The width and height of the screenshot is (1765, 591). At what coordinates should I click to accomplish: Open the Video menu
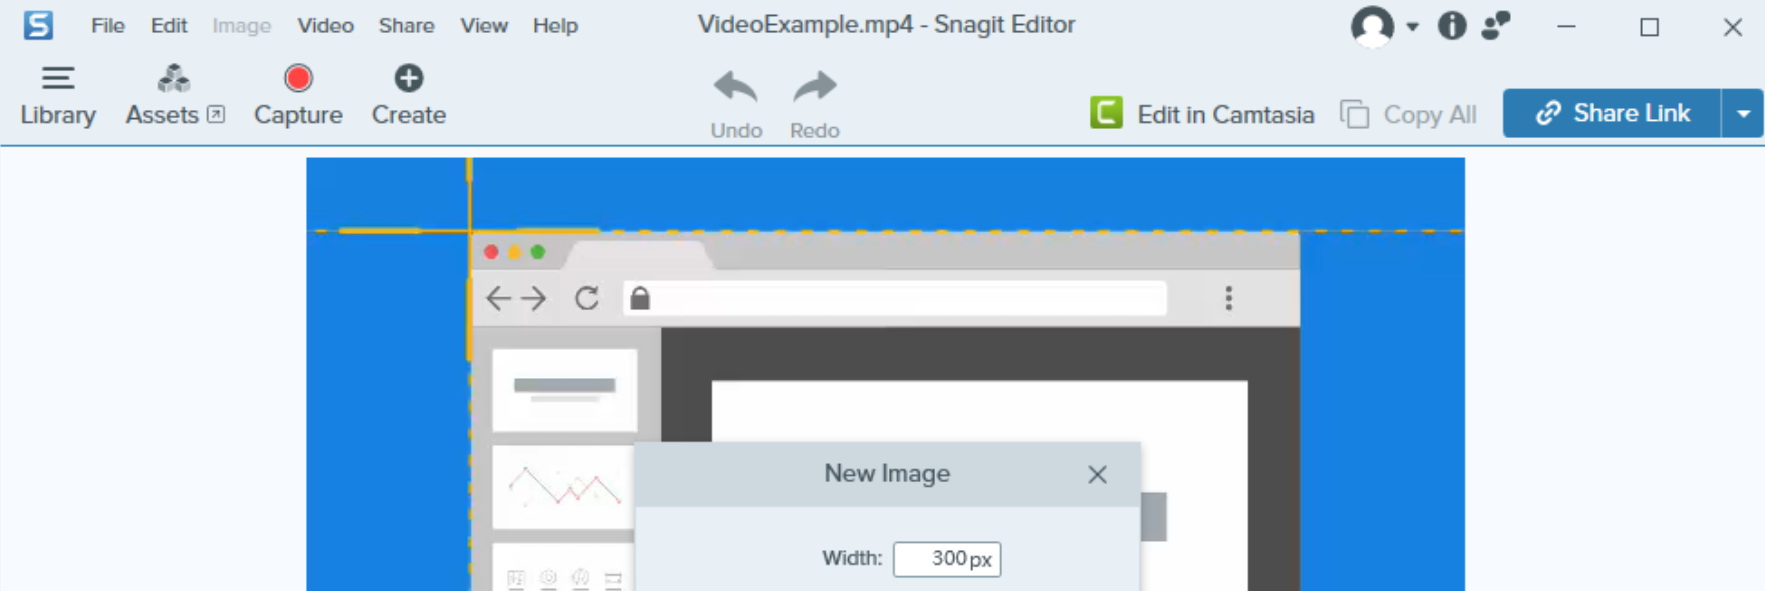[x=325, y=26]
